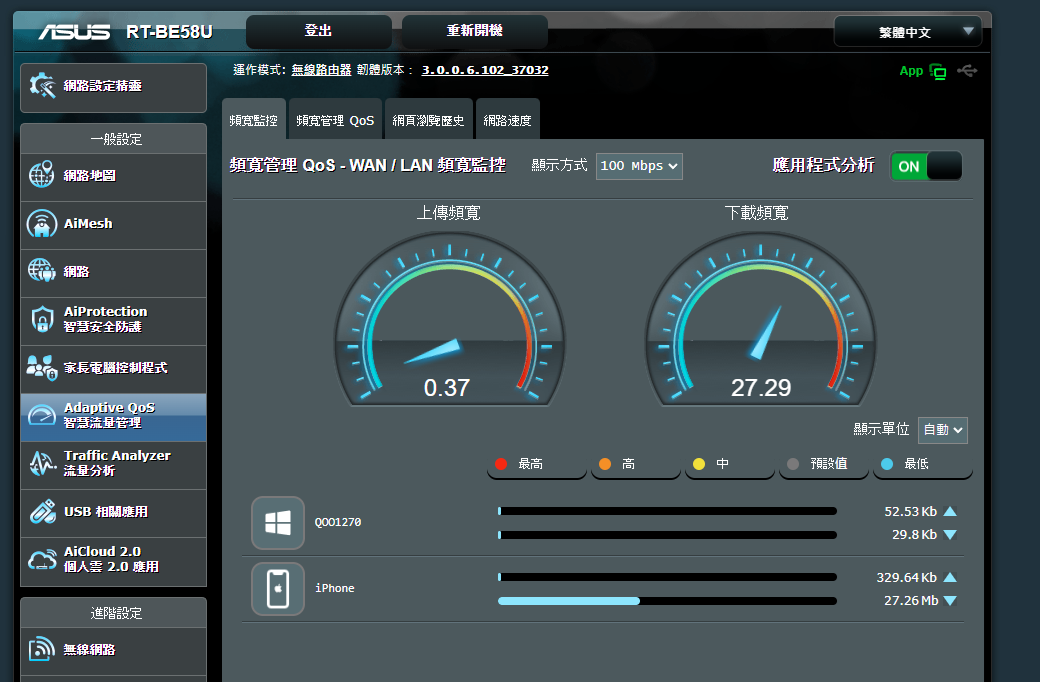Click the ASUS logo
Image resolution: width=1040 pixels, height=682 pixels.
coord(74,31)
